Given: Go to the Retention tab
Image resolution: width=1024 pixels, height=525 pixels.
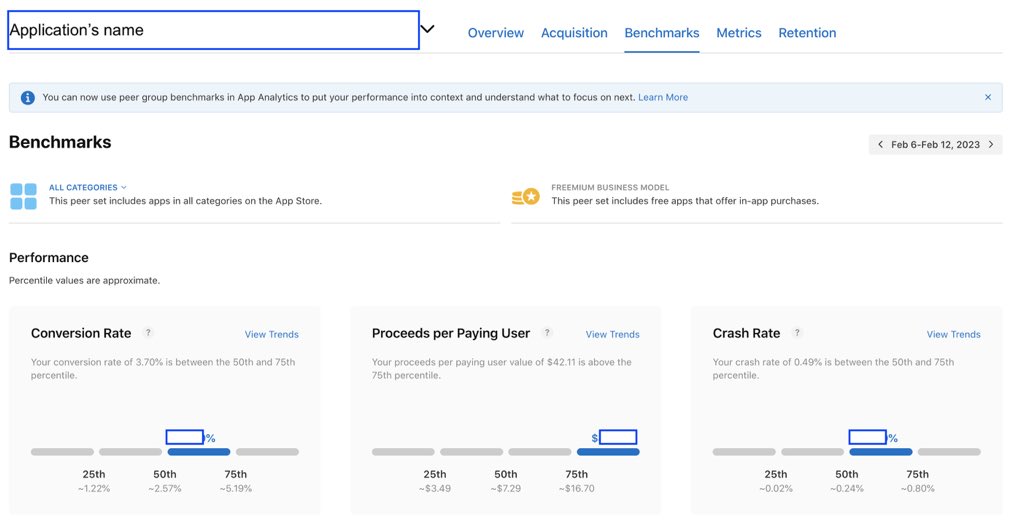Looking at the screenshot, I should click(x=807, y=33).
